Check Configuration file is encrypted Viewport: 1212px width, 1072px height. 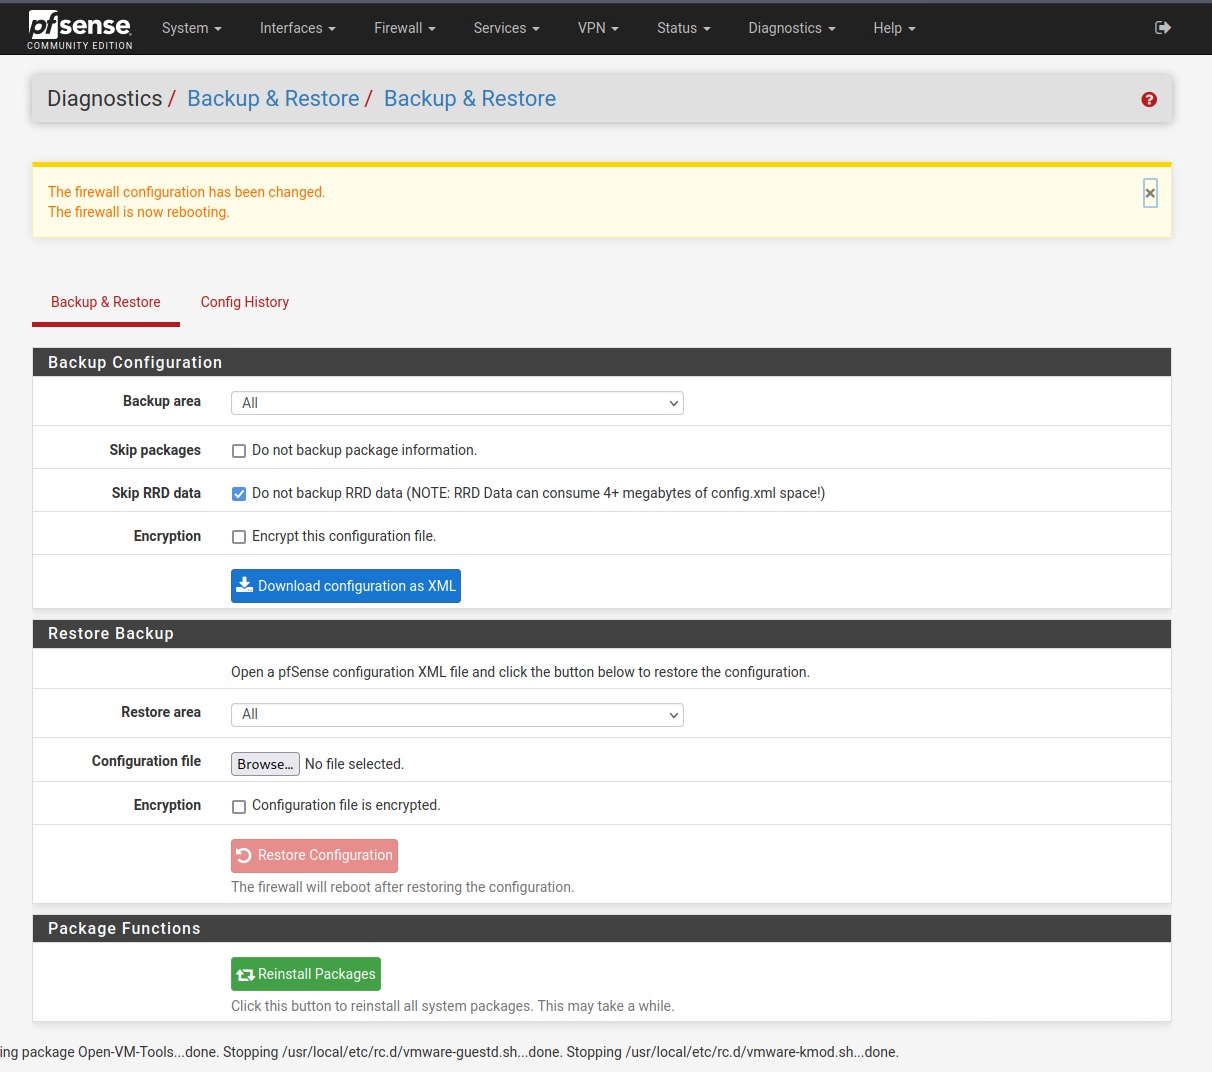(x=239, y=807)
